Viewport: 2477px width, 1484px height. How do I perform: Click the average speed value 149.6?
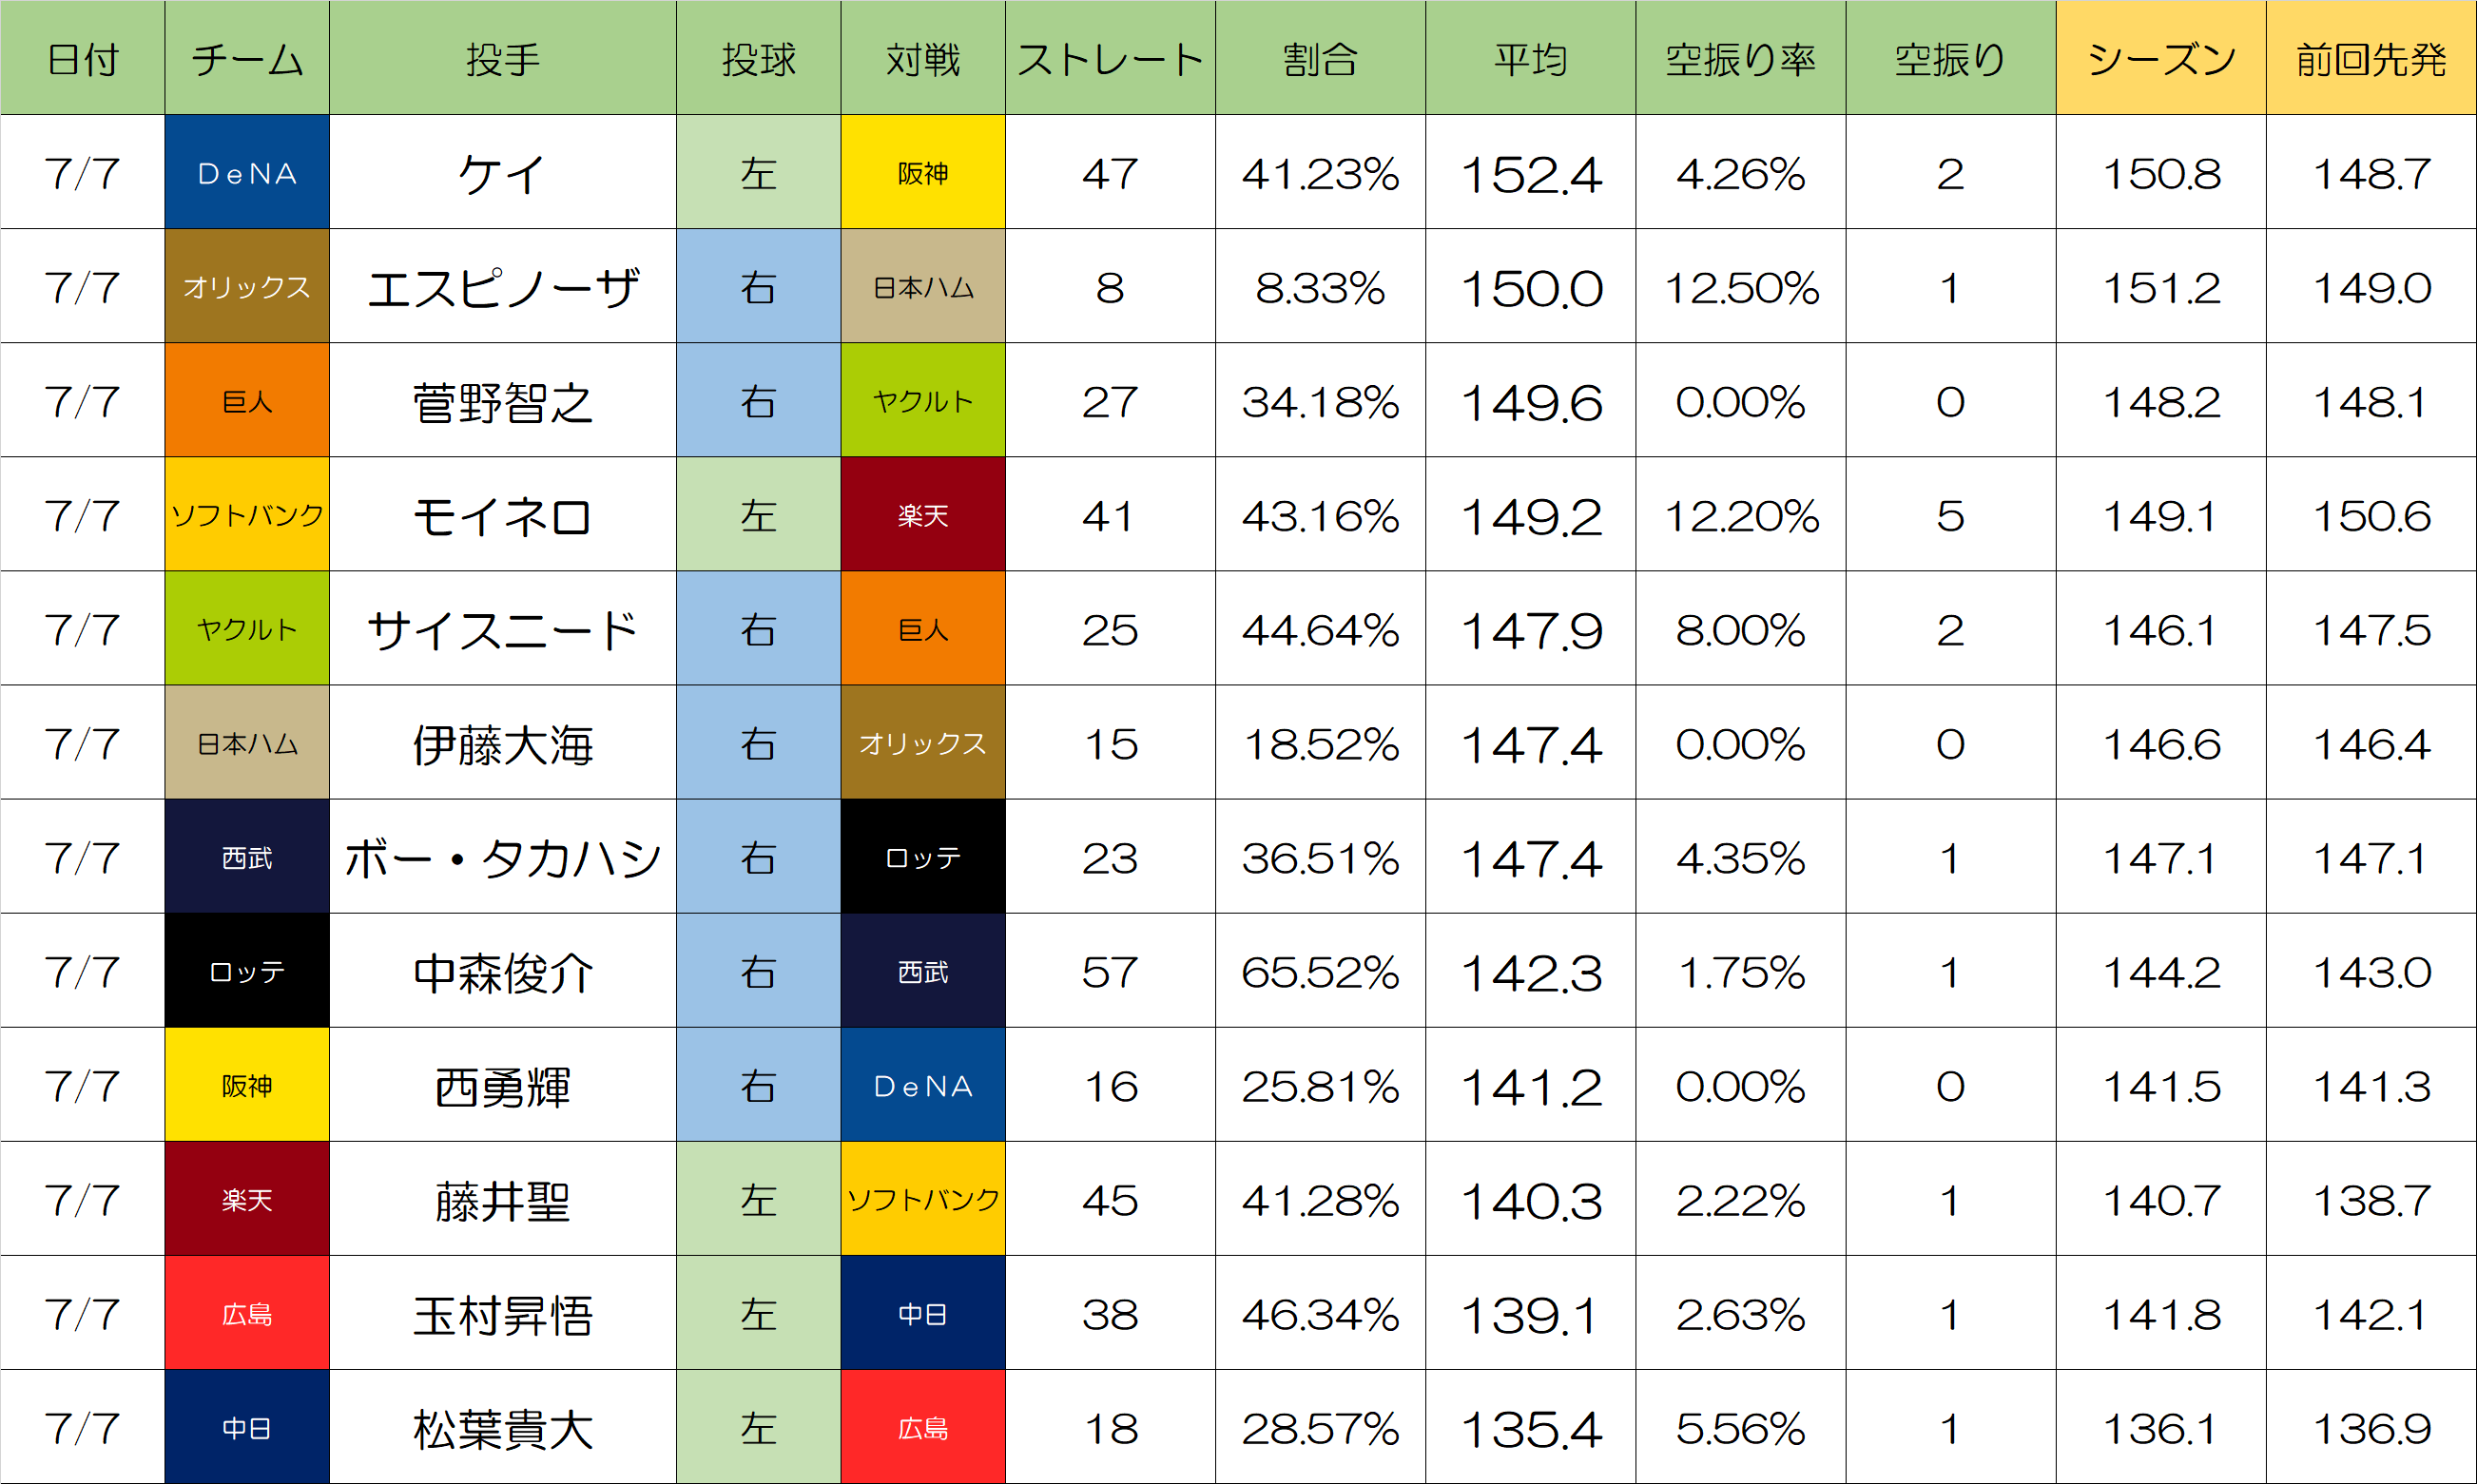tap(1530, 401)
